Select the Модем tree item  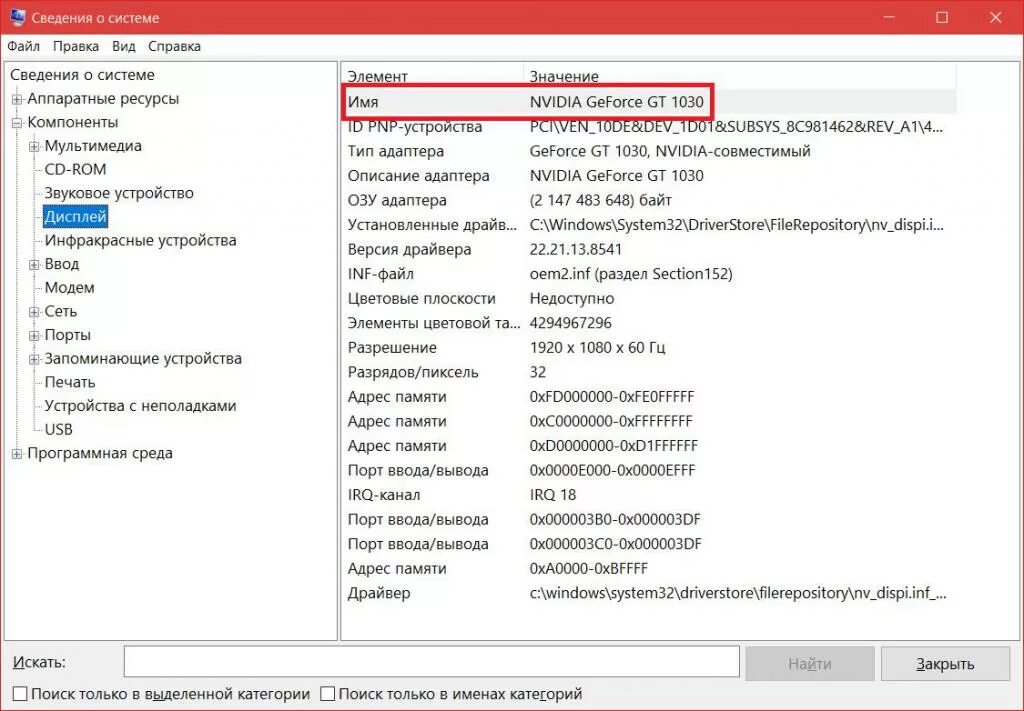point(69,288)
